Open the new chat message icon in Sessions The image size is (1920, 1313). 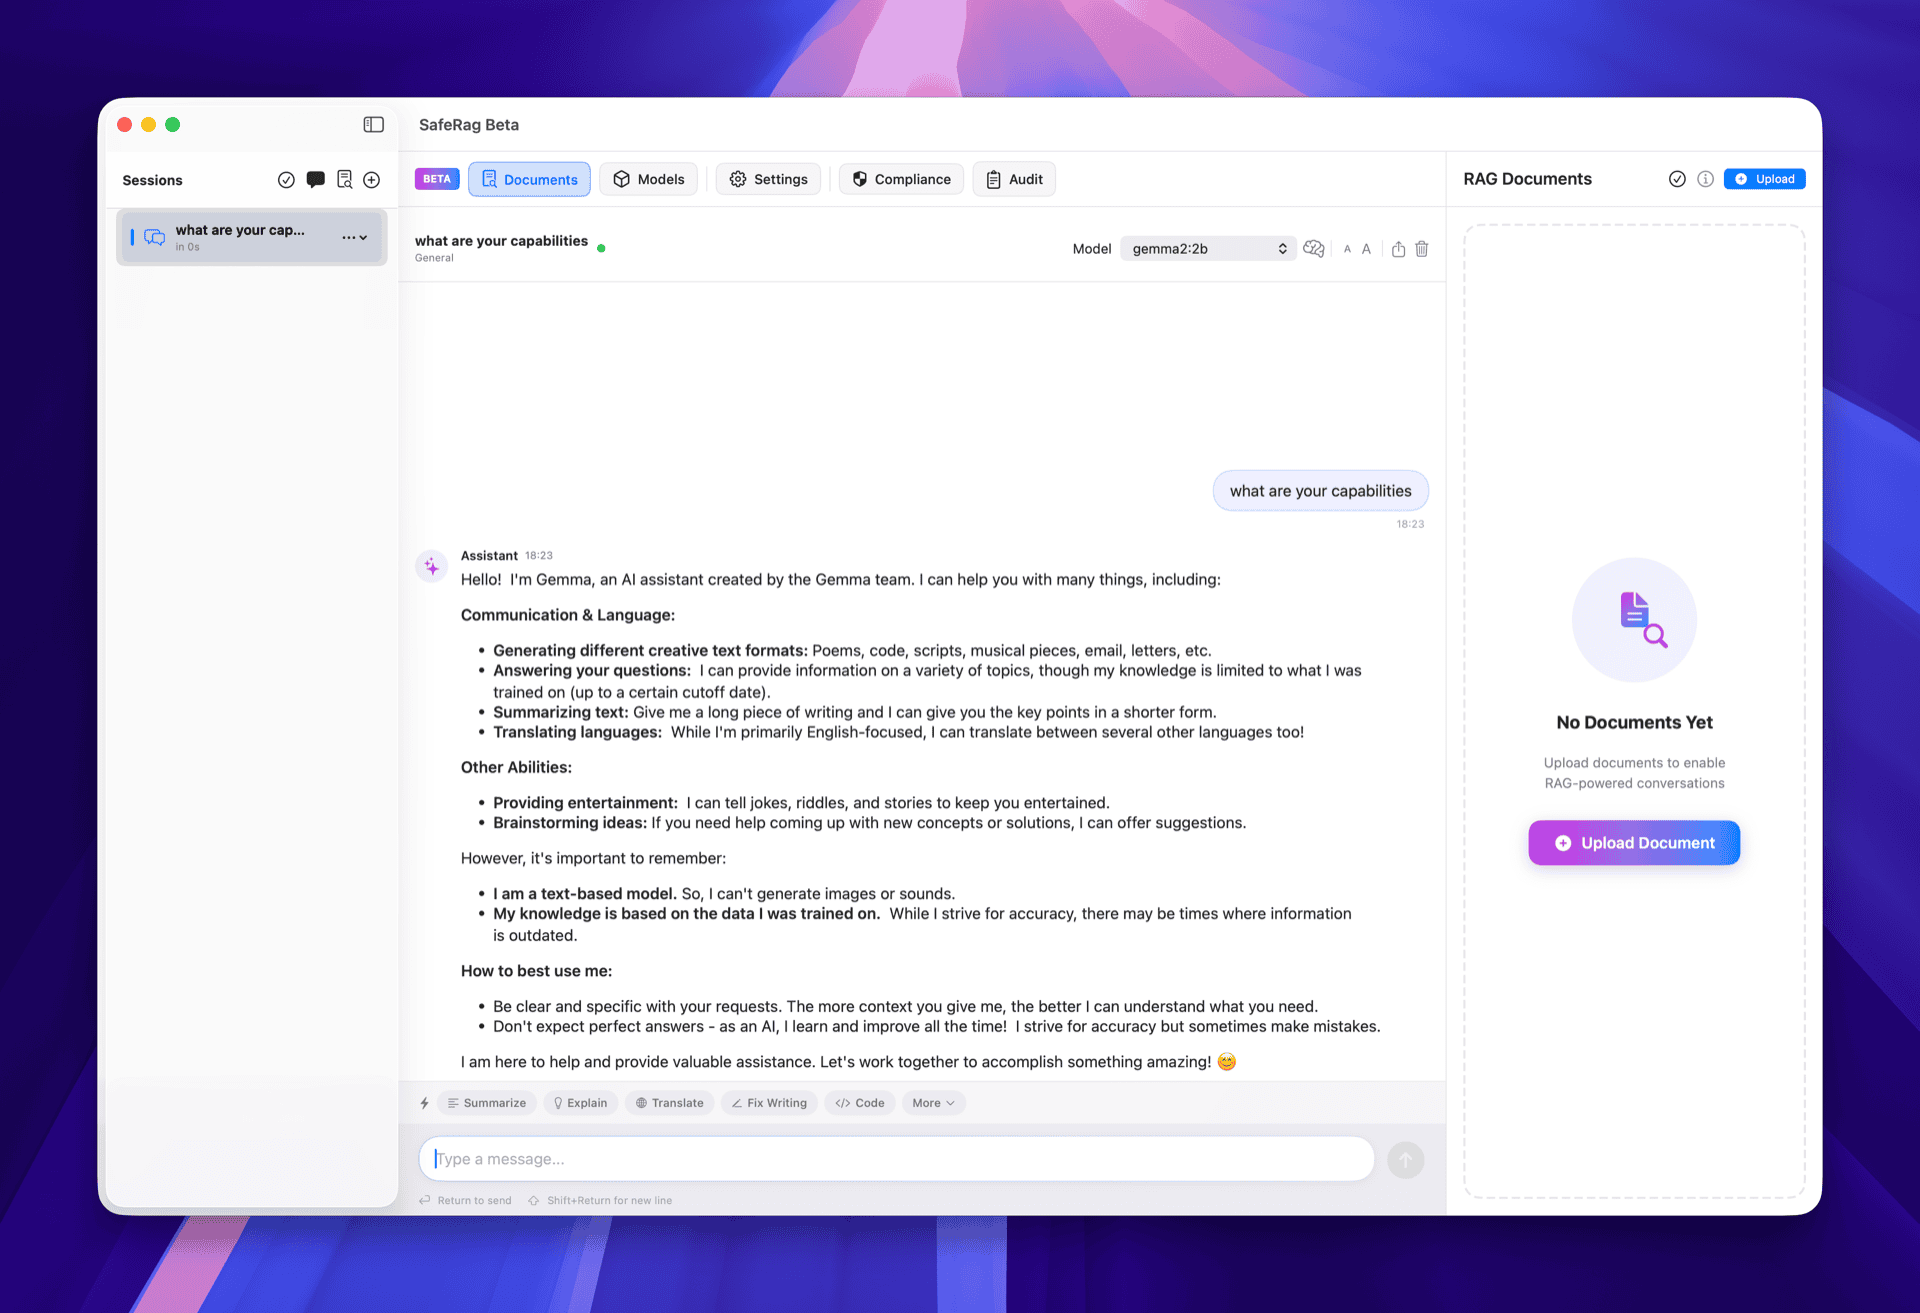[316, 179]
